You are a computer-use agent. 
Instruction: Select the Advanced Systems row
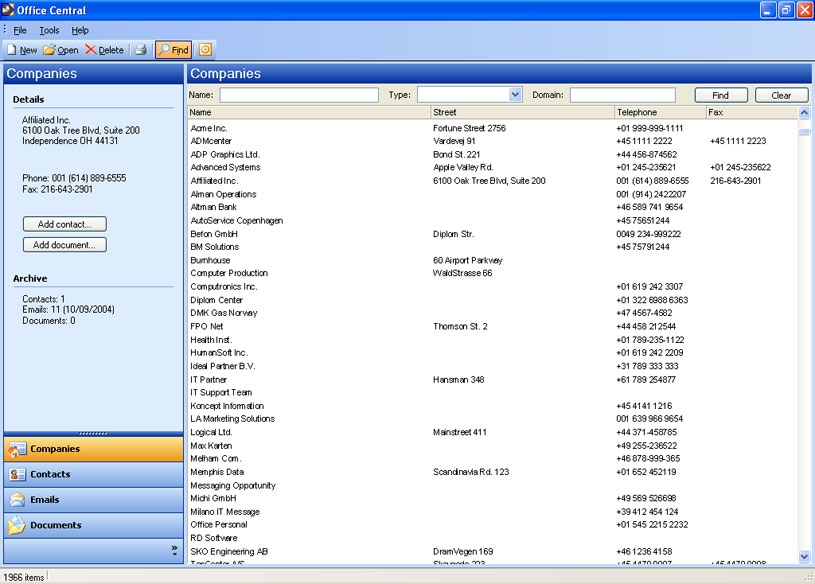(x=492, y=167)
